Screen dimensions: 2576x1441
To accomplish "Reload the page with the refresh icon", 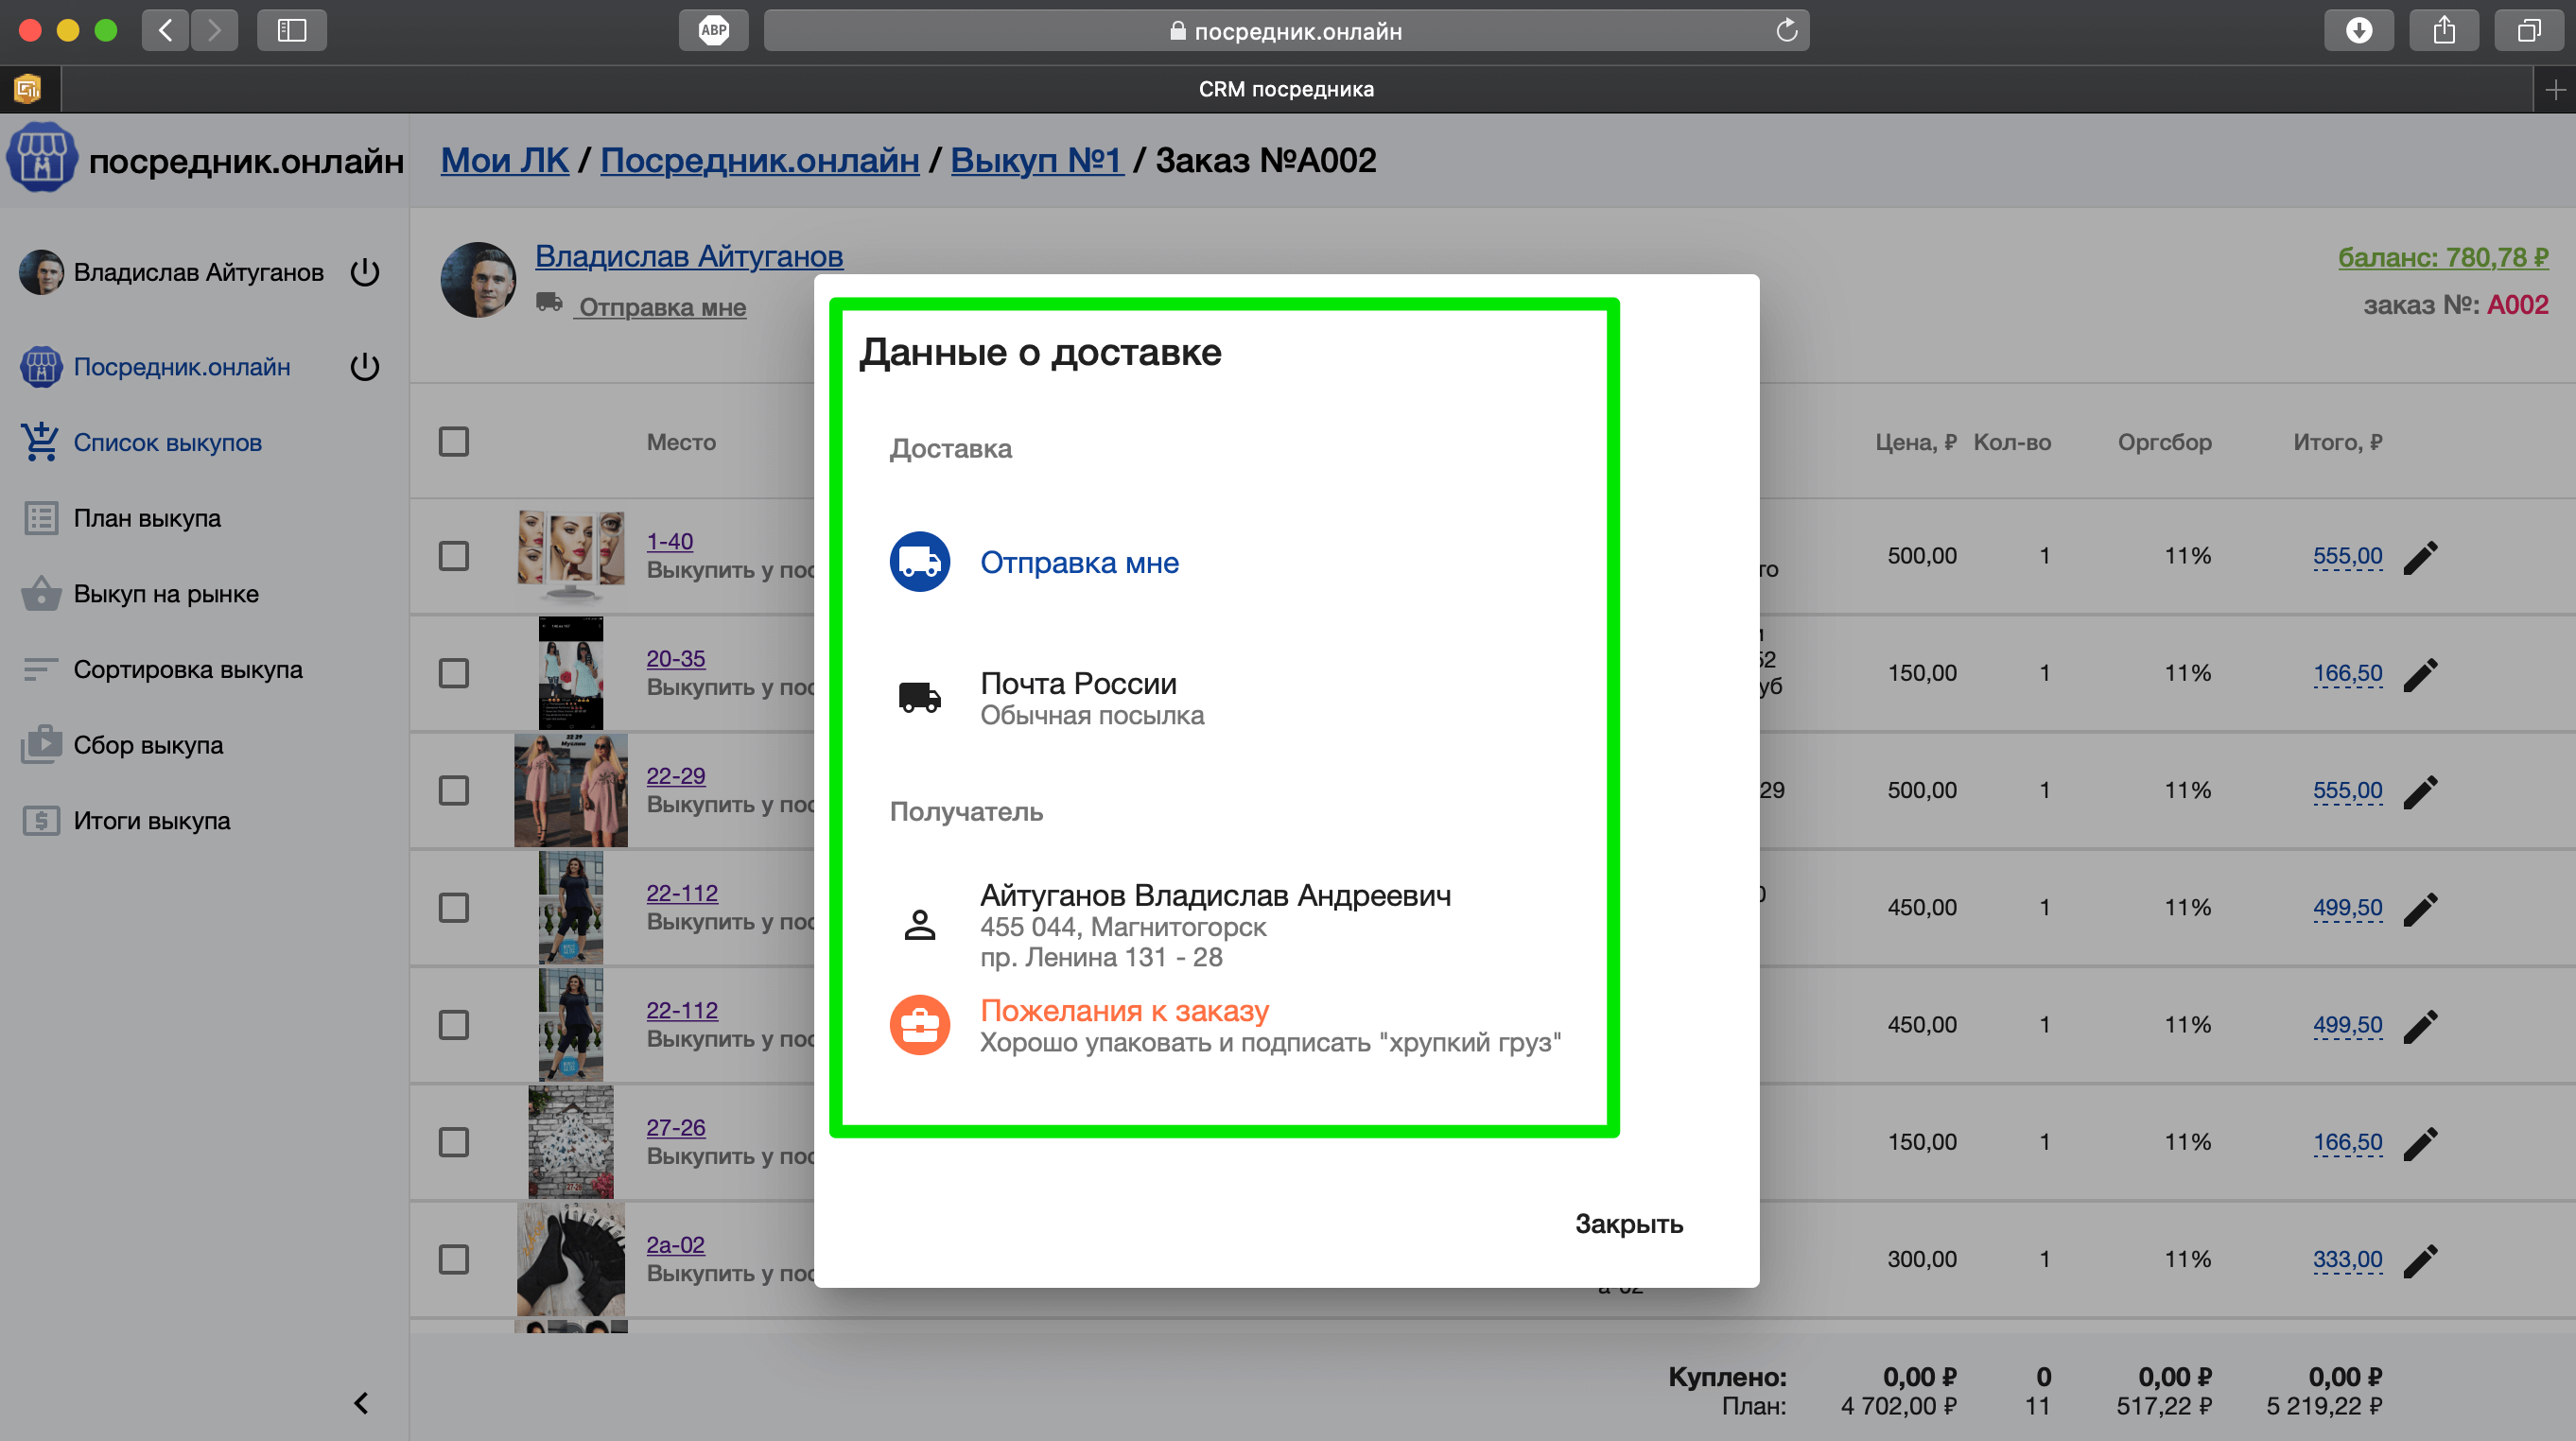I will pyautogui.click(x=1786, y=31).
